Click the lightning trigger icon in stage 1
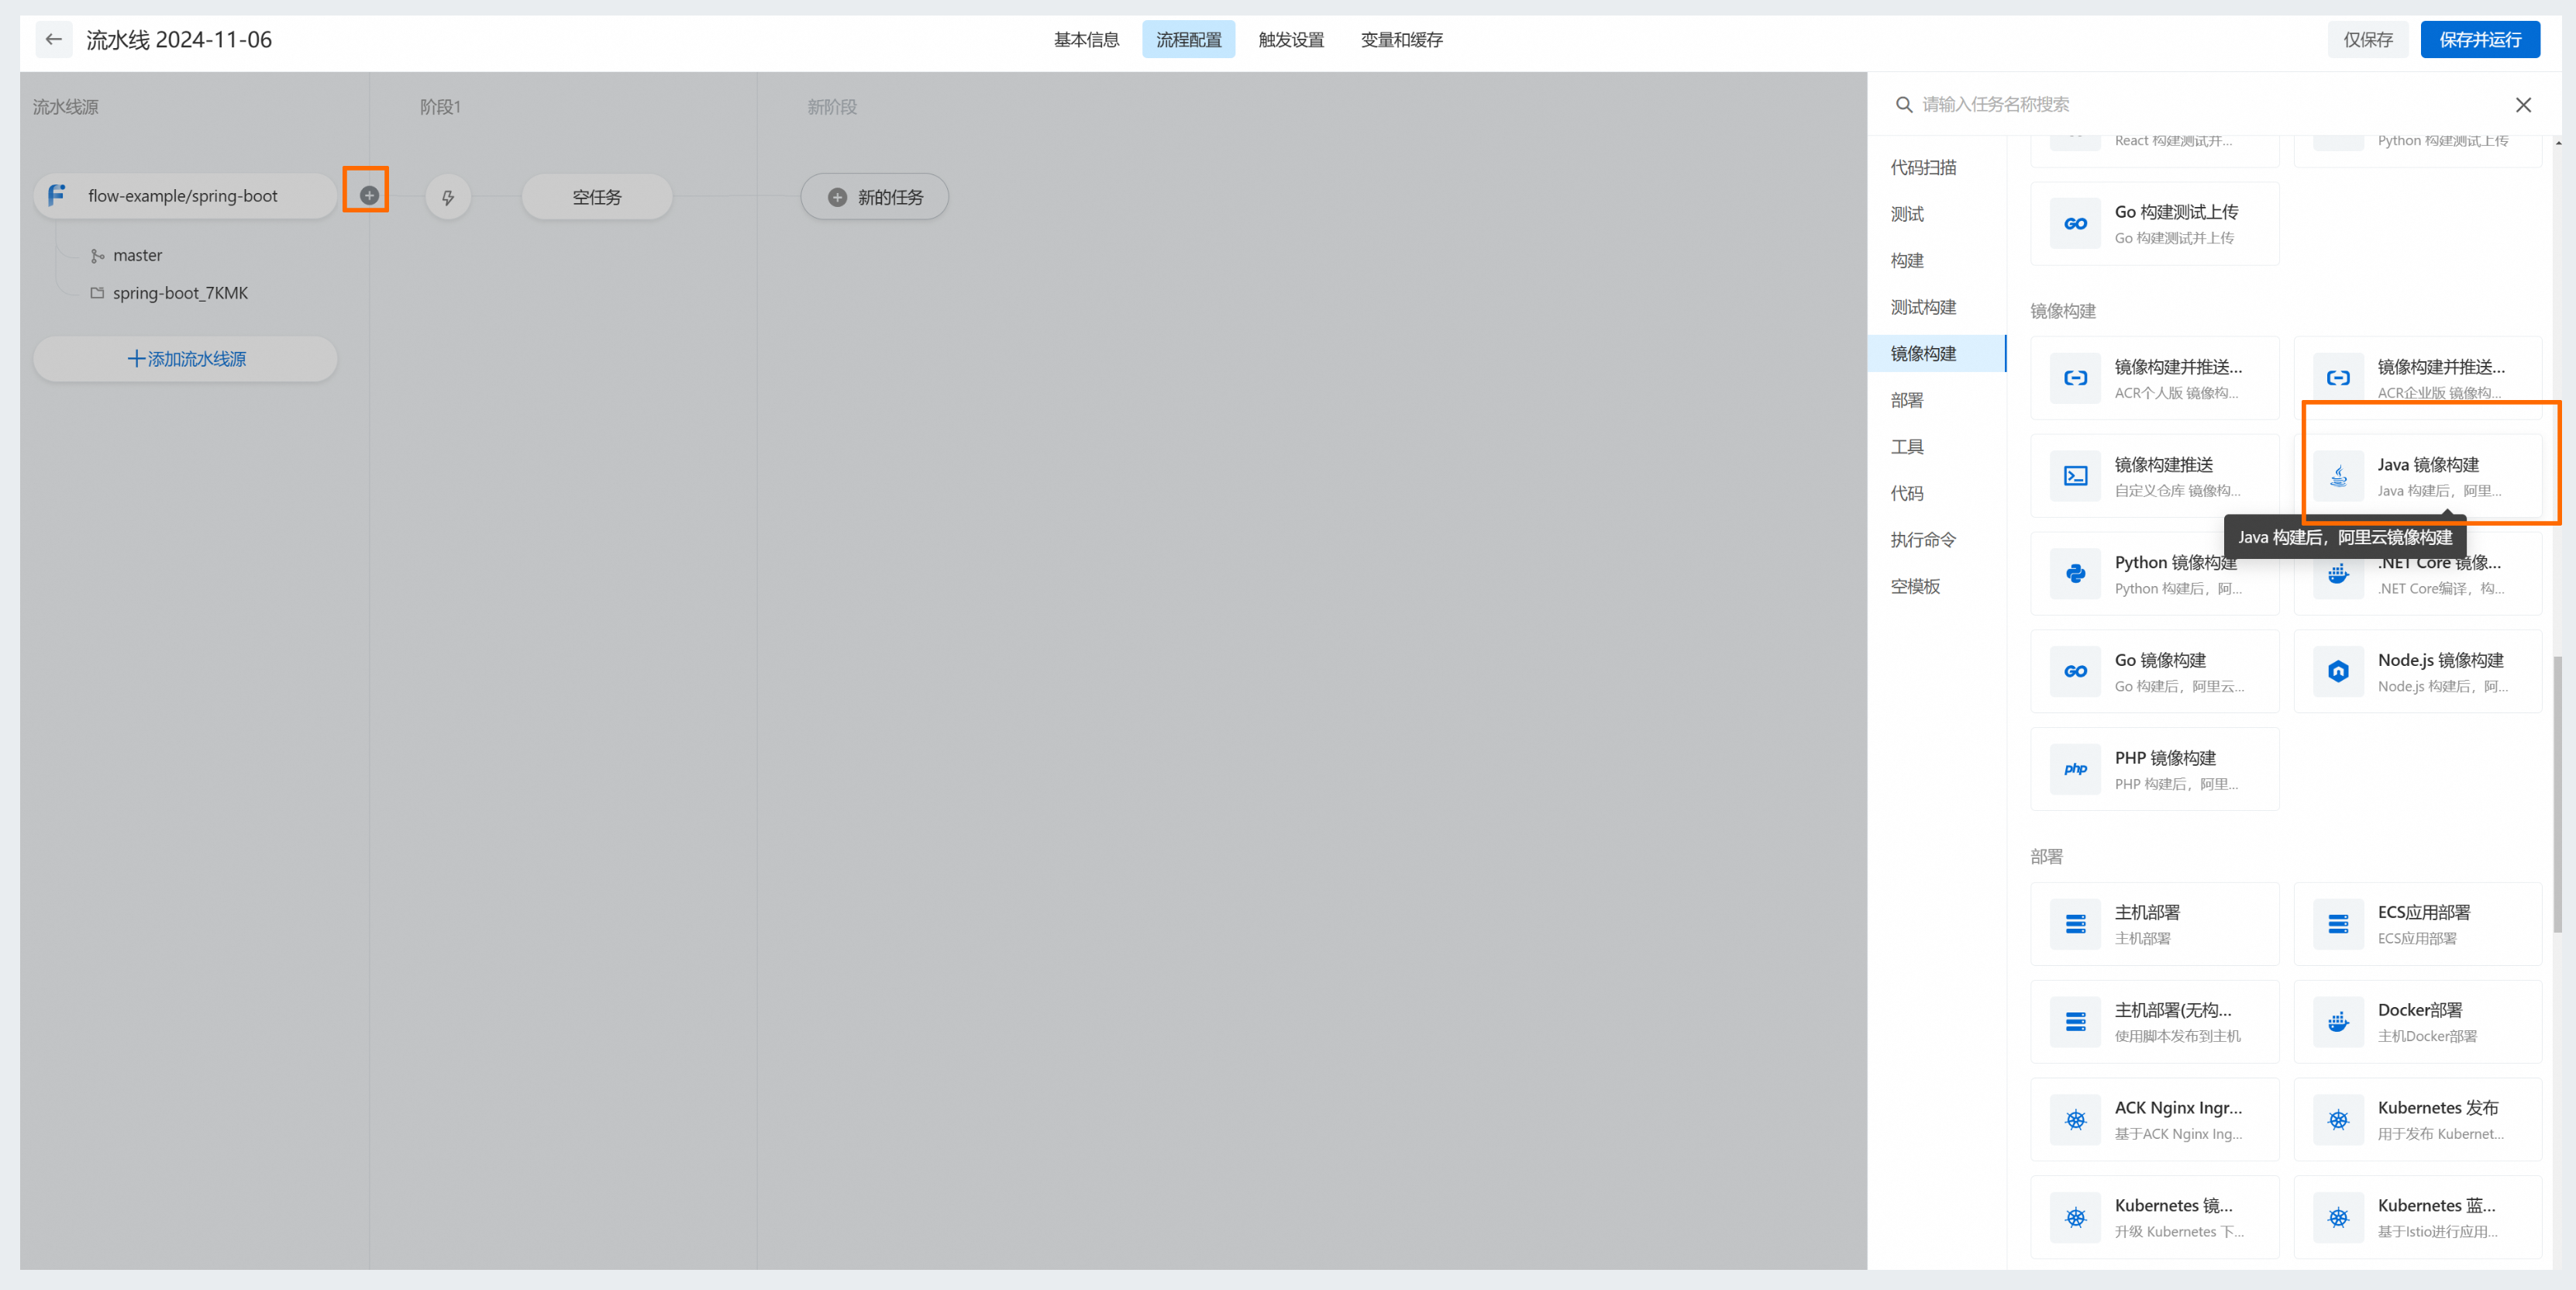The height and width of the screenshot is (1290, 2576). 448,197
